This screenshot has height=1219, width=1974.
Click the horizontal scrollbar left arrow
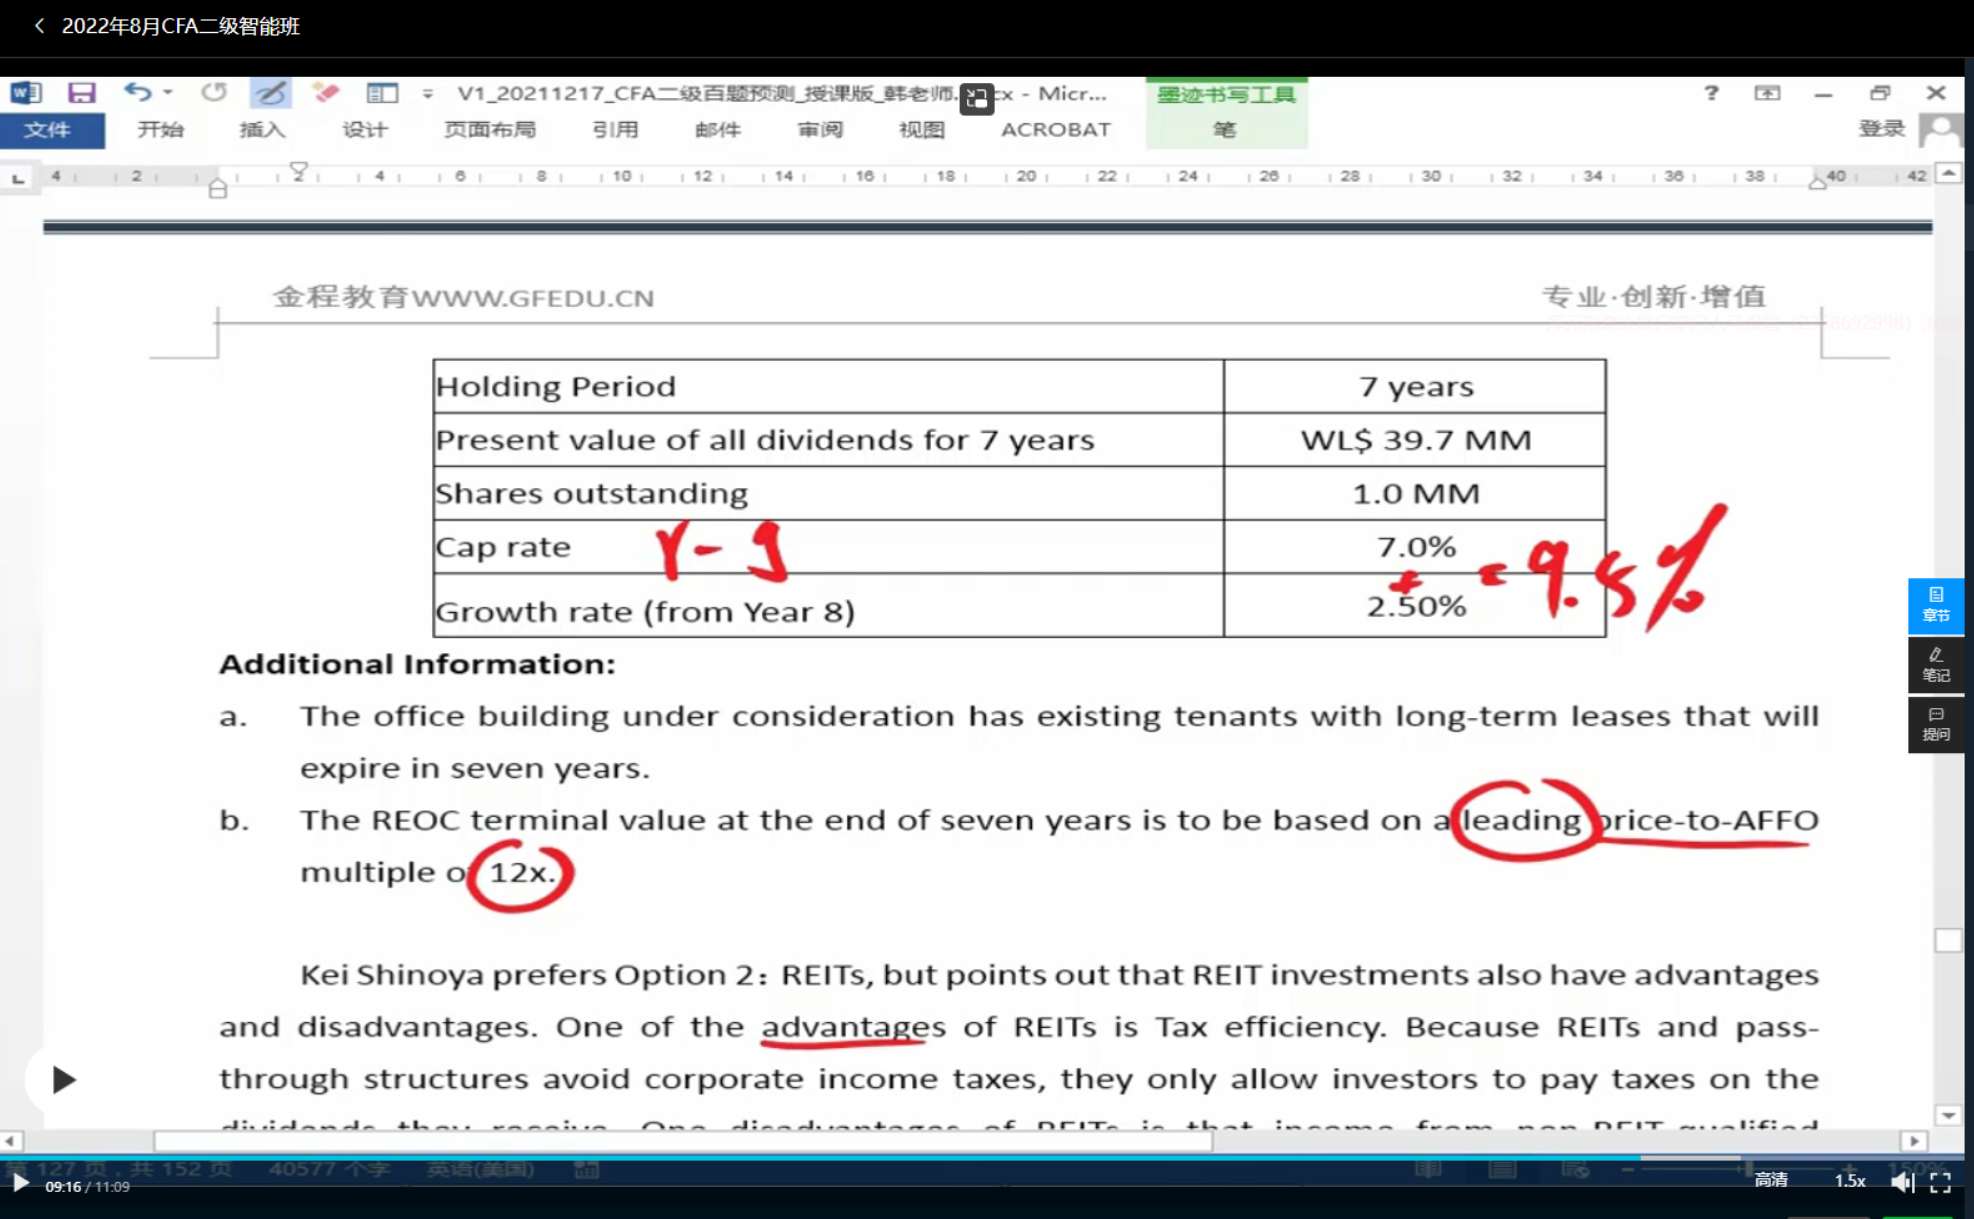[10, 1141]
